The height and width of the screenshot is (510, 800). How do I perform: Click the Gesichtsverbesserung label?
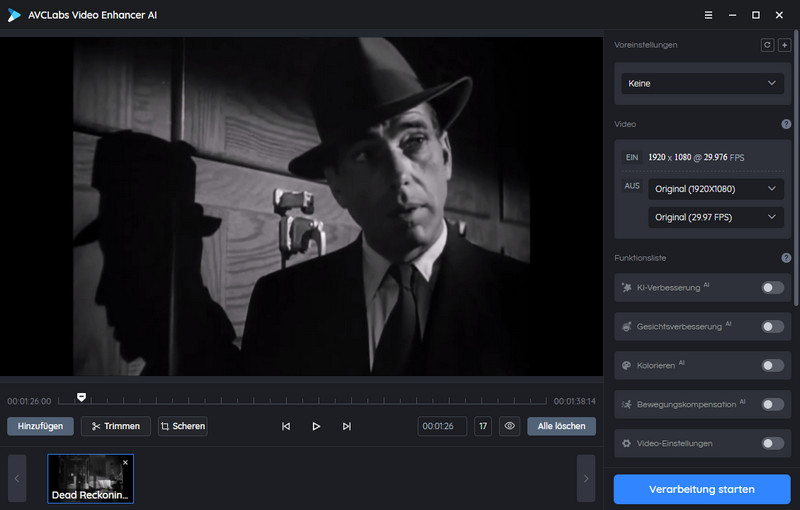tap(679, 326)
